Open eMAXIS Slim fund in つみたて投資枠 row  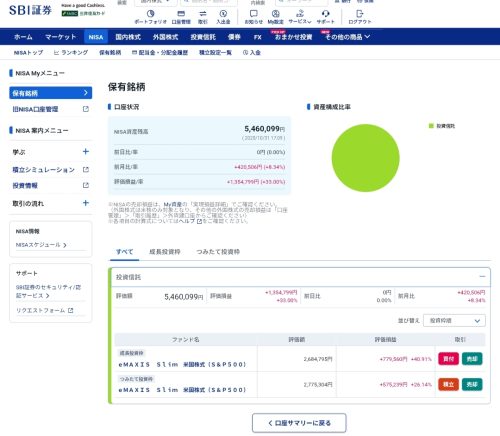pyautogui.click(x=182, y=390)
